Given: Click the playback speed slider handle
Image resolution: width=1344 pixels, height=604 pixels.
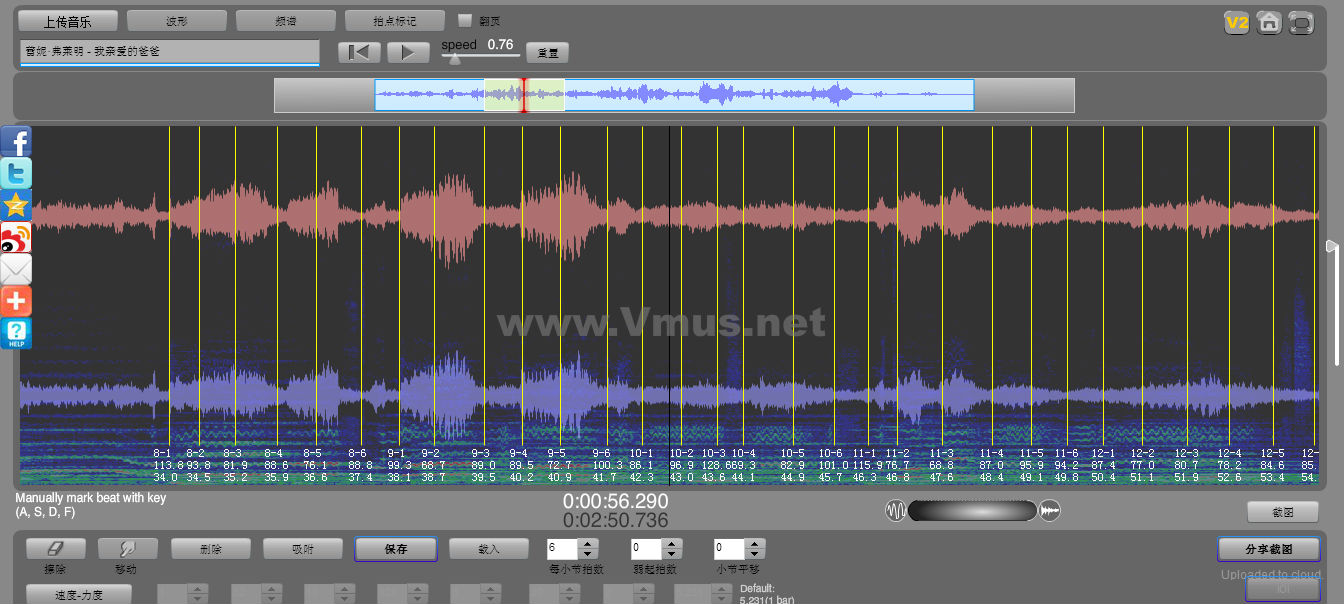Looking at the screenshot, I should point(455,59).
